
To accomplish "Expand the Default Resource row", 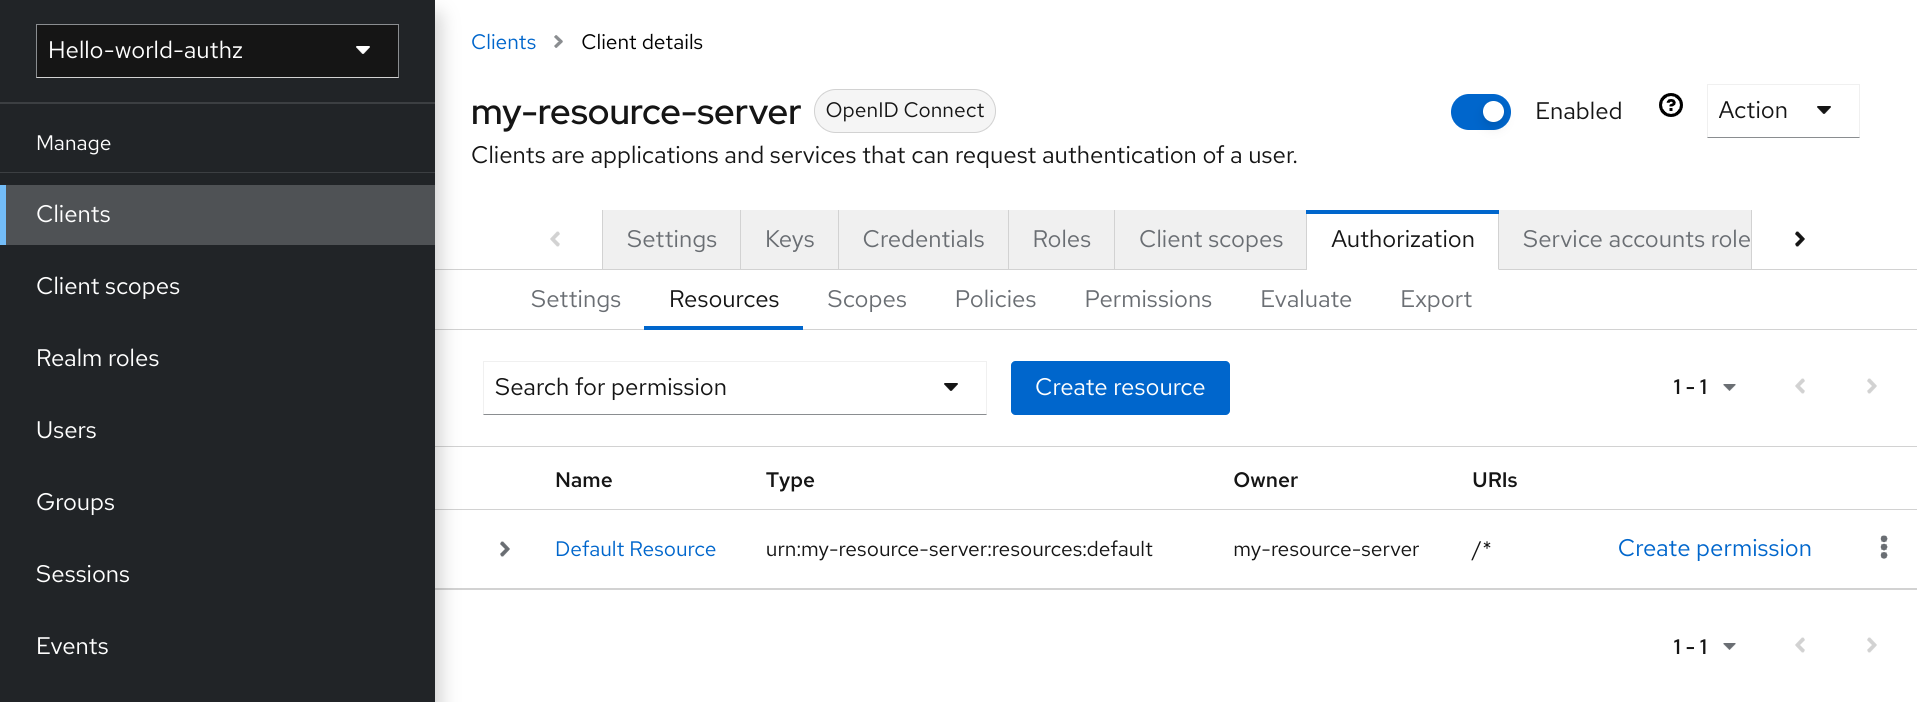I will point(505,549).
